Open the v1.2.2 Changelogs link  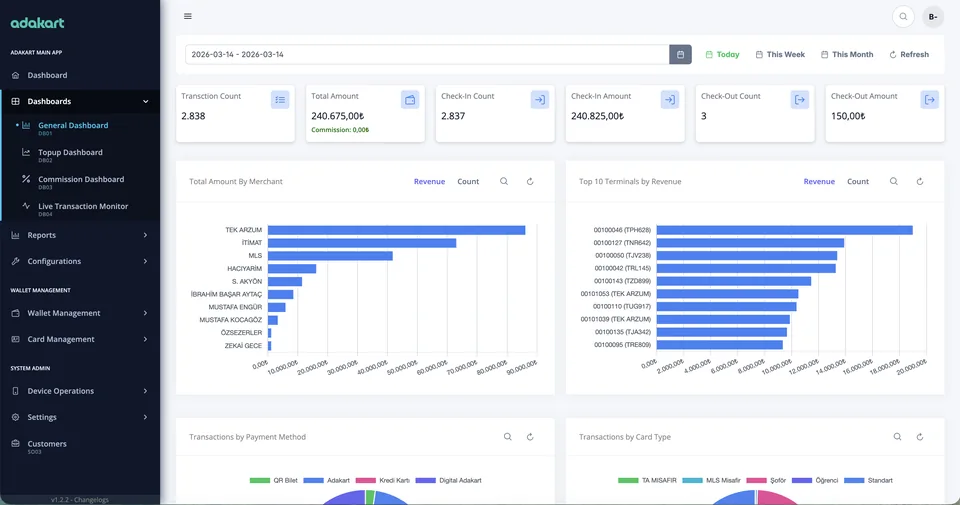point(80,499)
